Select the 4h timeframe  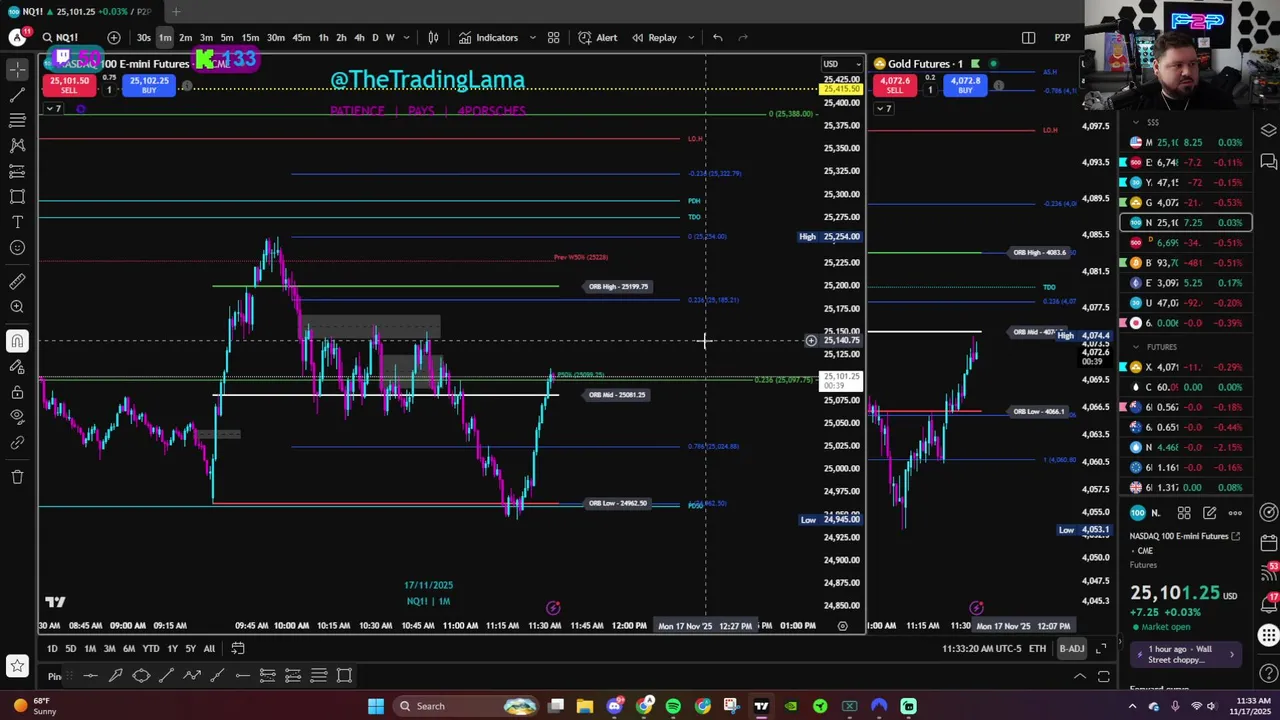(359, 38)
